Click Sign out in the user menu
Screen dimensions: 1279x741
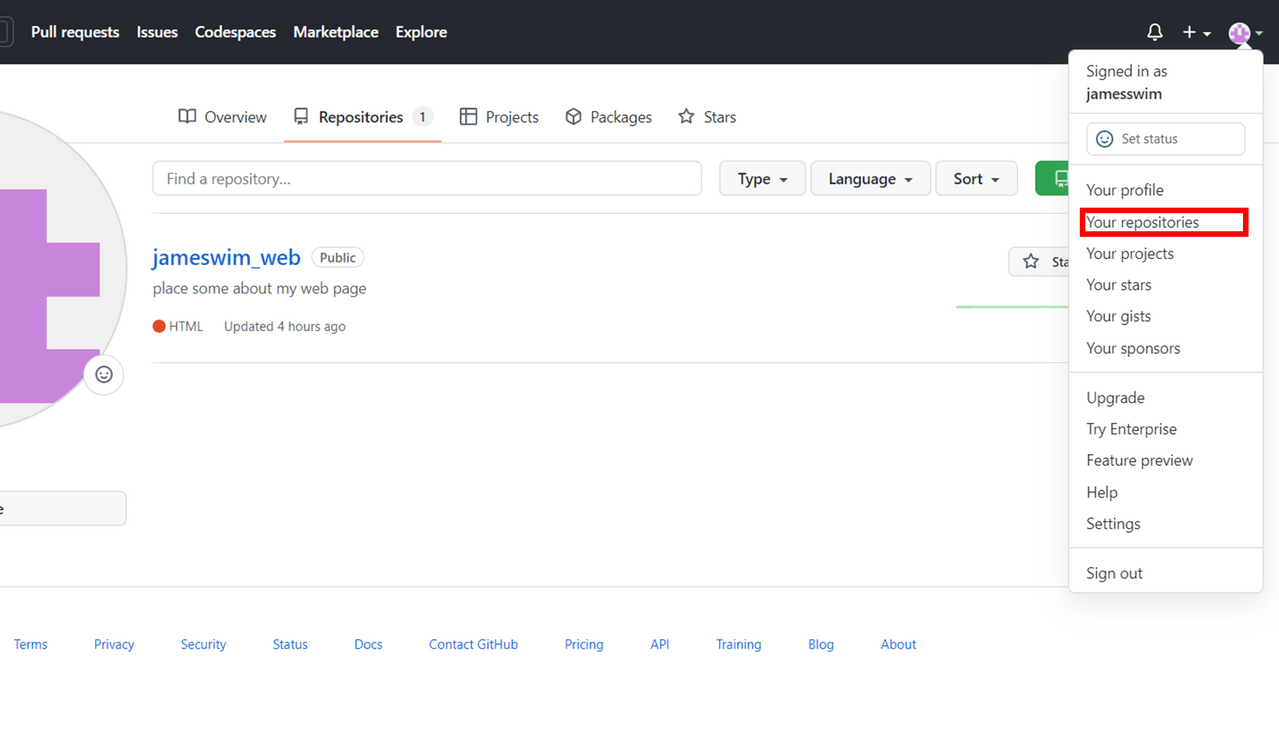pos(1114,573)
